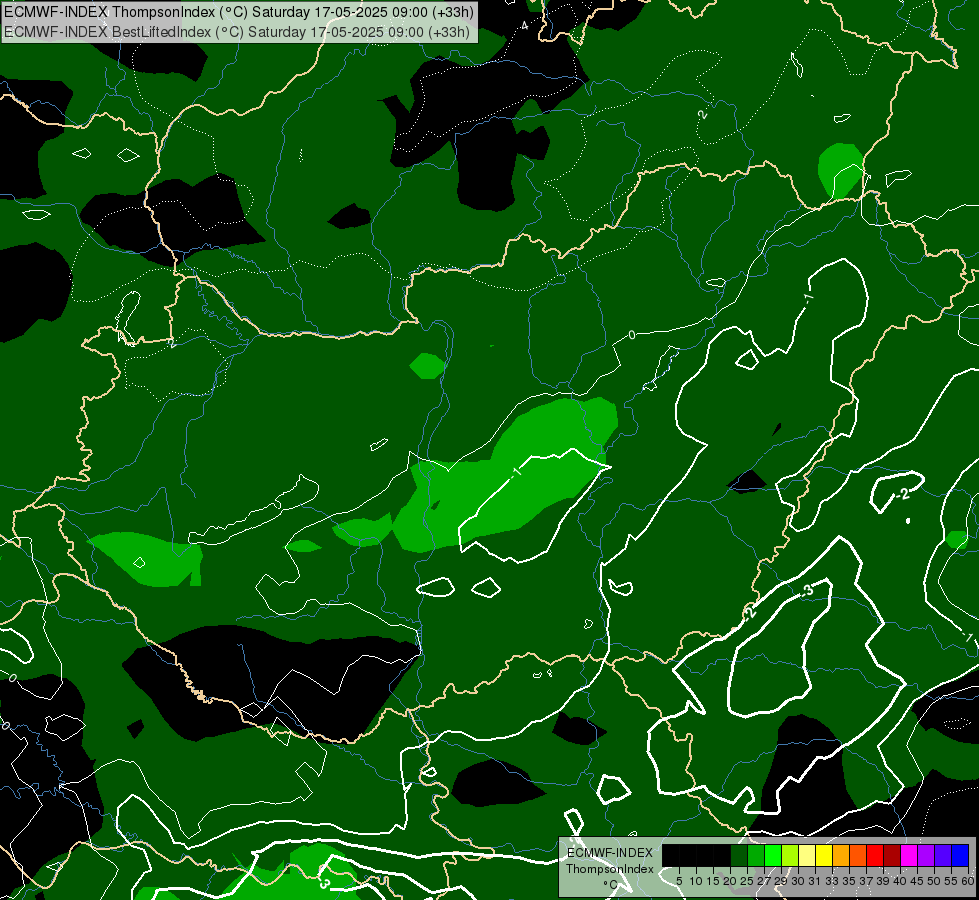The width and height of the screenshot is (979, 900).
Task: Click the legend scale value '50'
Action: point(934,881)
